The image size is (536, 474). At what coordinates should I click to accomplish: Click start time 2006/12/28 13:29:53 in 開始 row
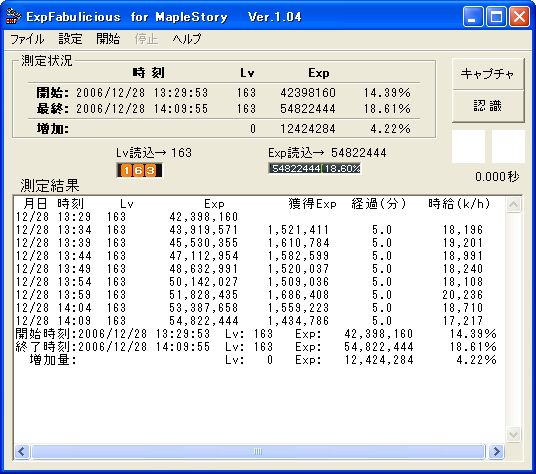coord(142,93)
